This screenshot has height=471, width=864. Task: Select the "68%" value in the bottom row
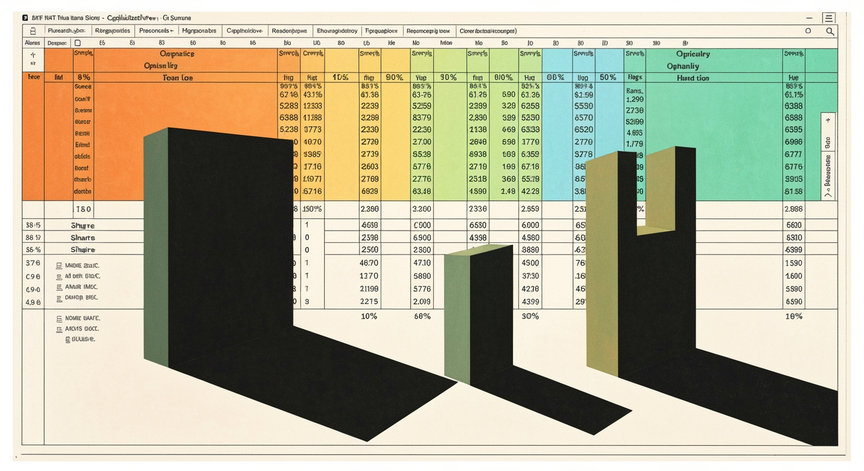[422, 316]
